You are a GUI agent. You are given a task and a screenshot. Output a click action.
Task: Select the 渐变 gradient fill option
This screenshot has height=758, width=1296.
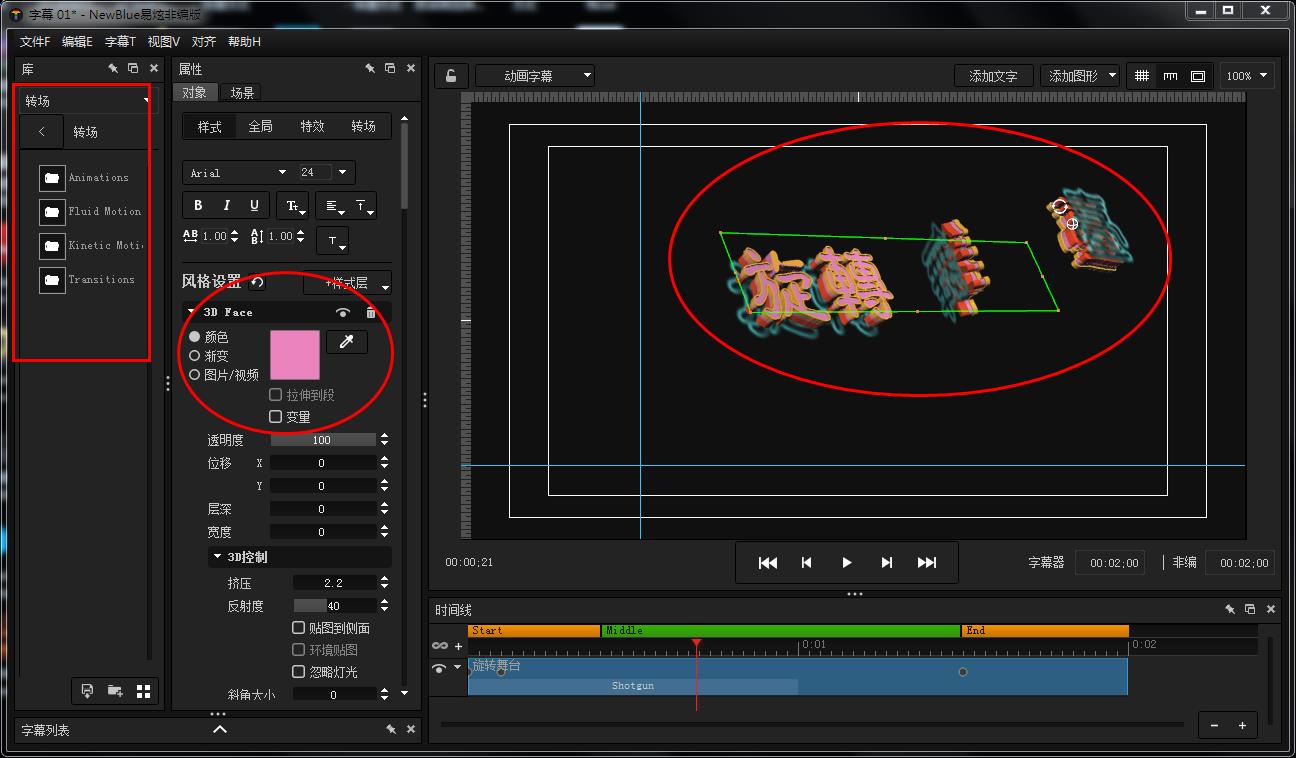[x=195, y=356]
